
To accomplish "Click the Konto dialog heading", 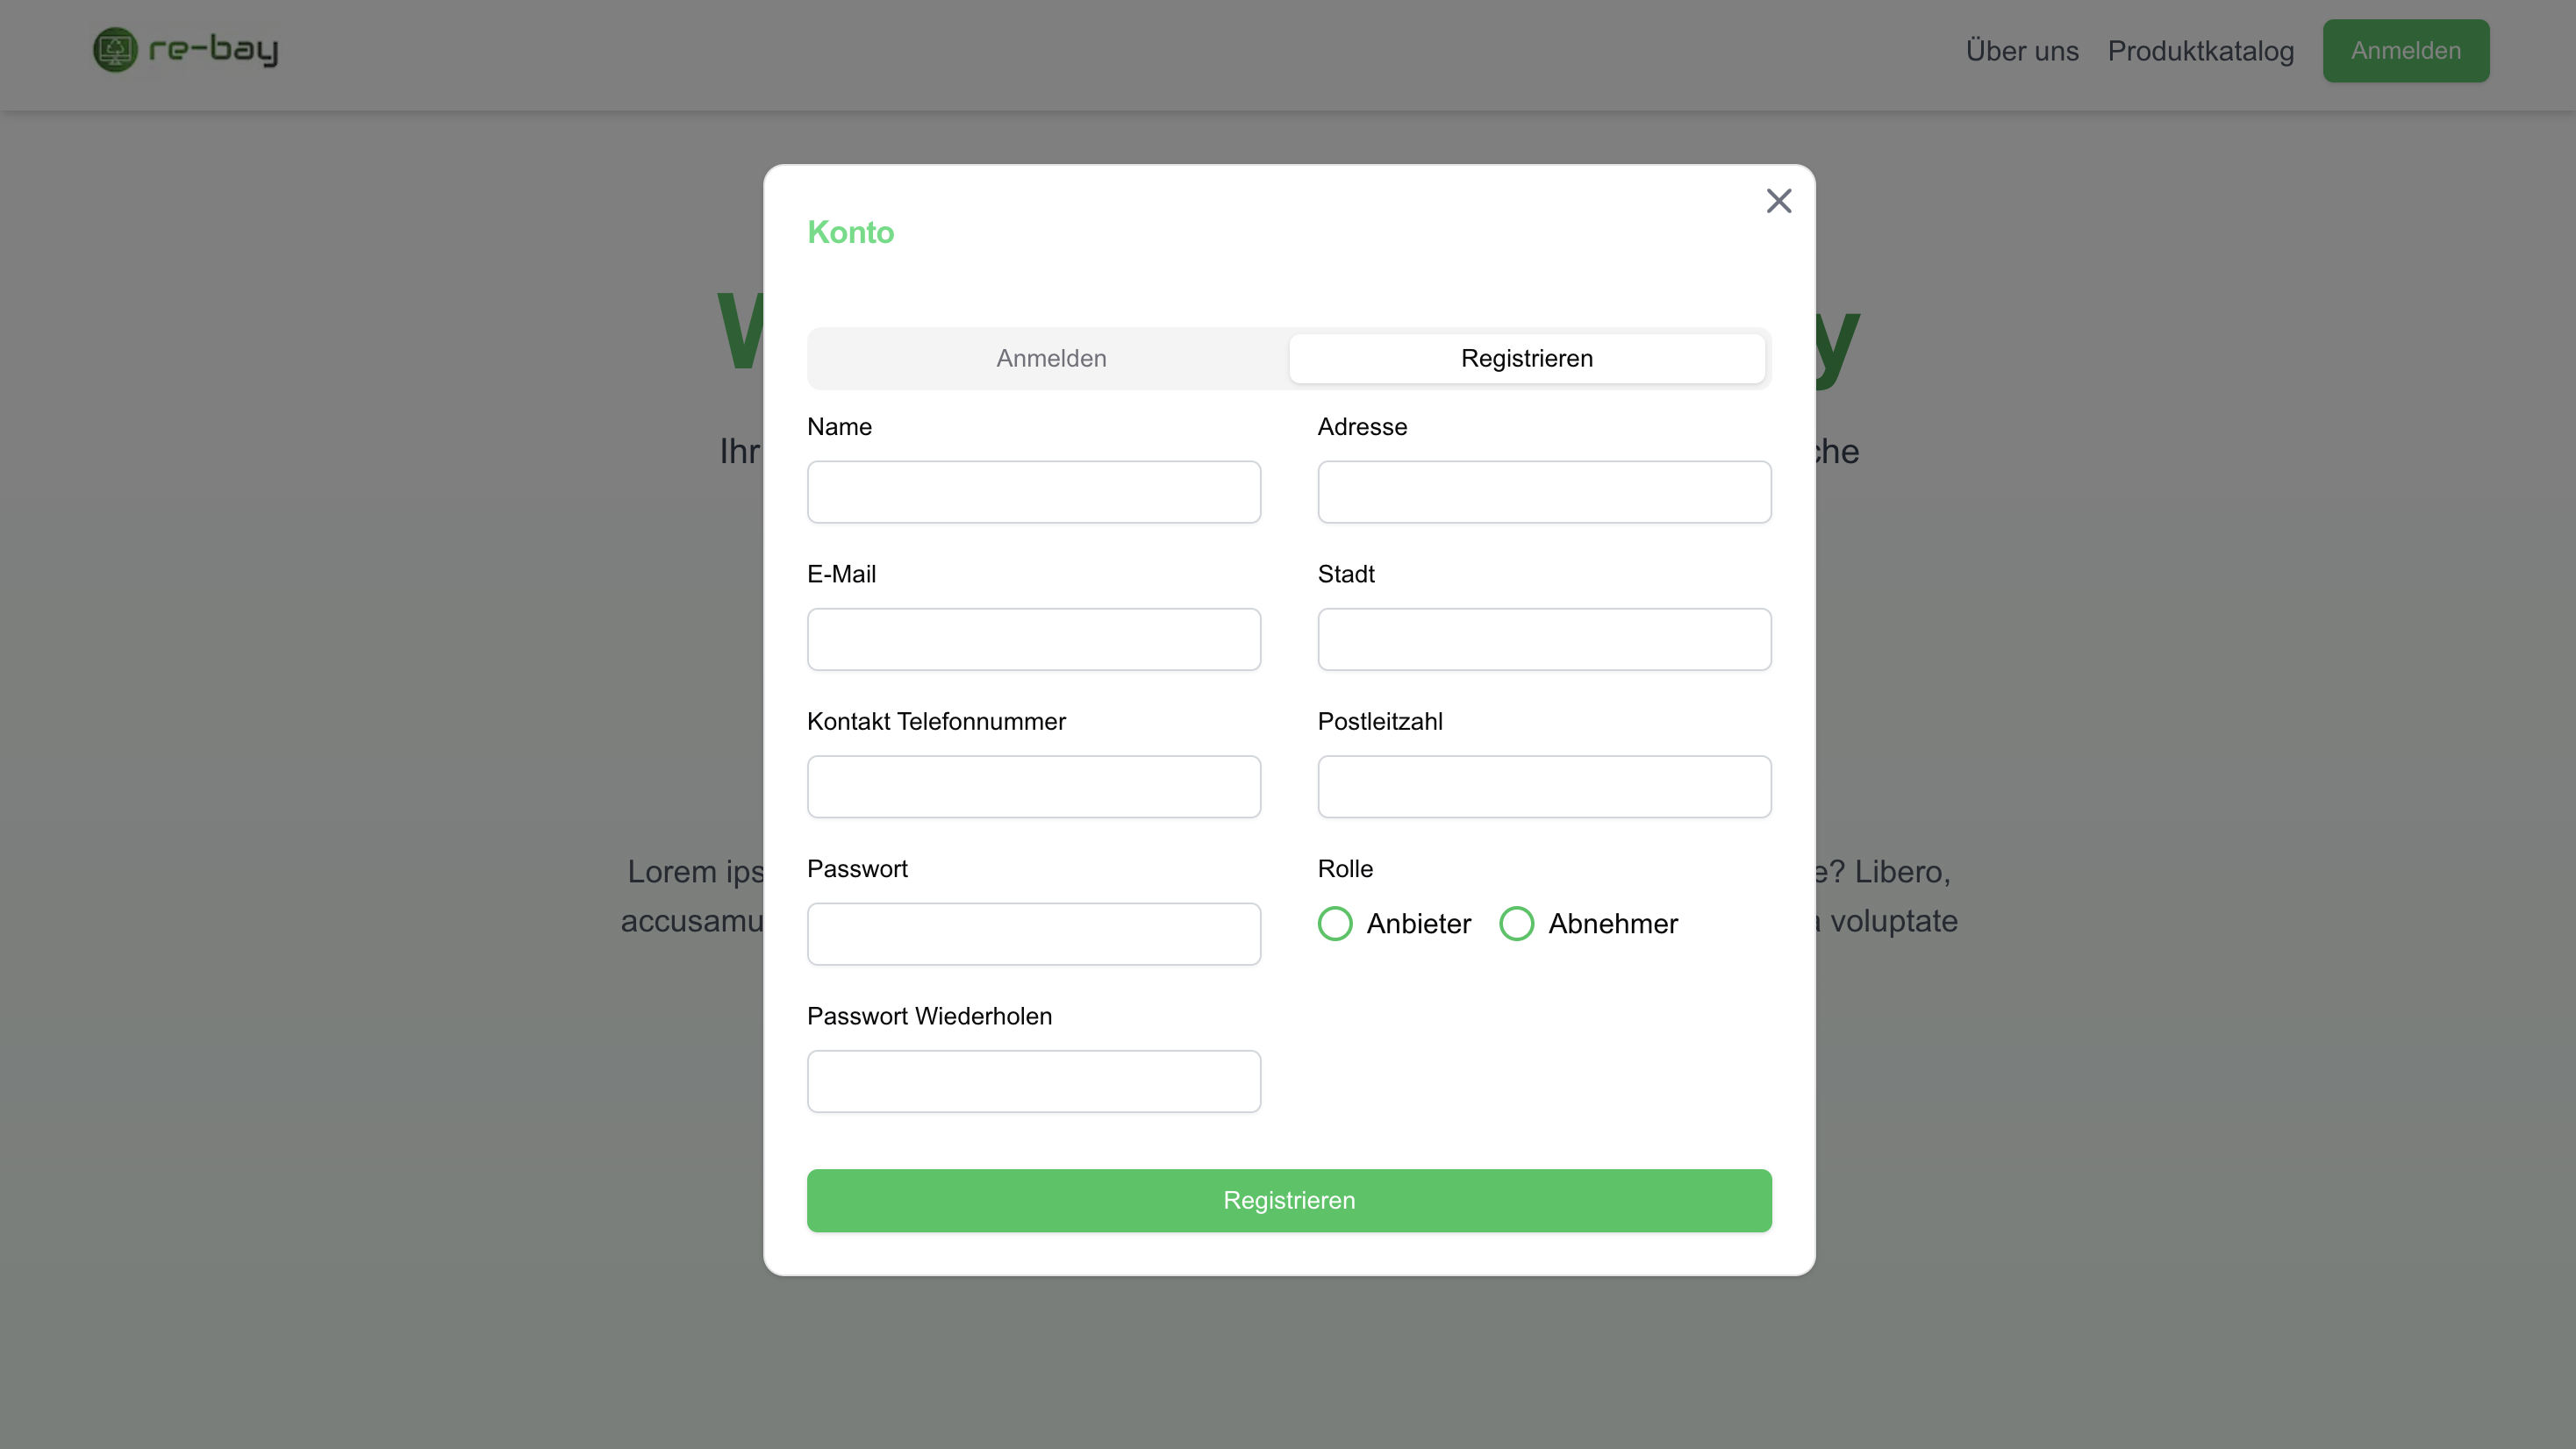I will 850,232.
